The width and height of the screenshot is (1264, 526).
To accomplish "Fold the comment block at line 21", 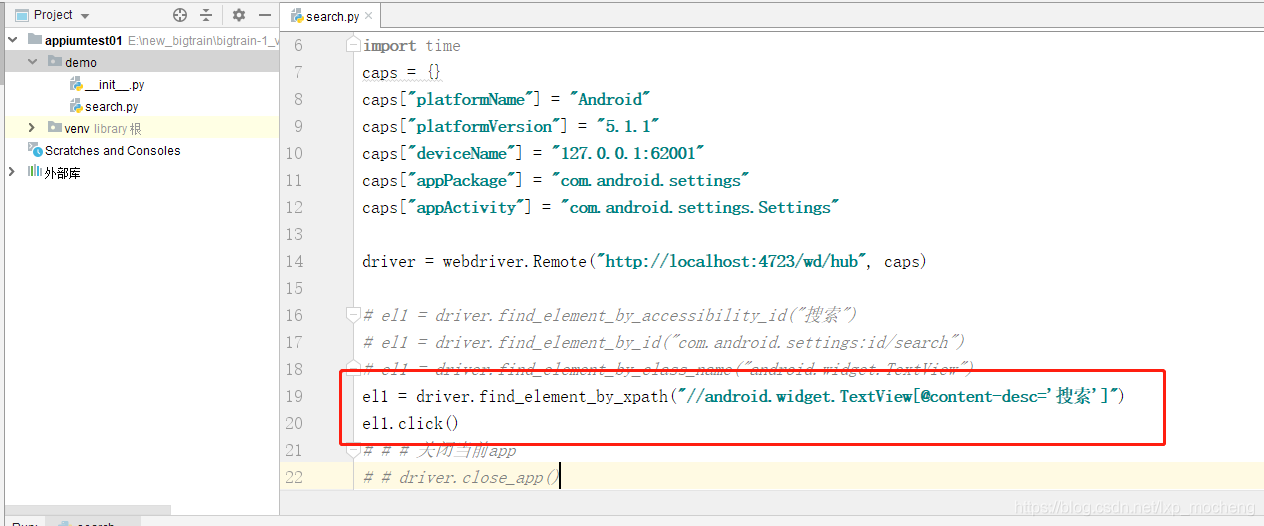I will point(352,450).
